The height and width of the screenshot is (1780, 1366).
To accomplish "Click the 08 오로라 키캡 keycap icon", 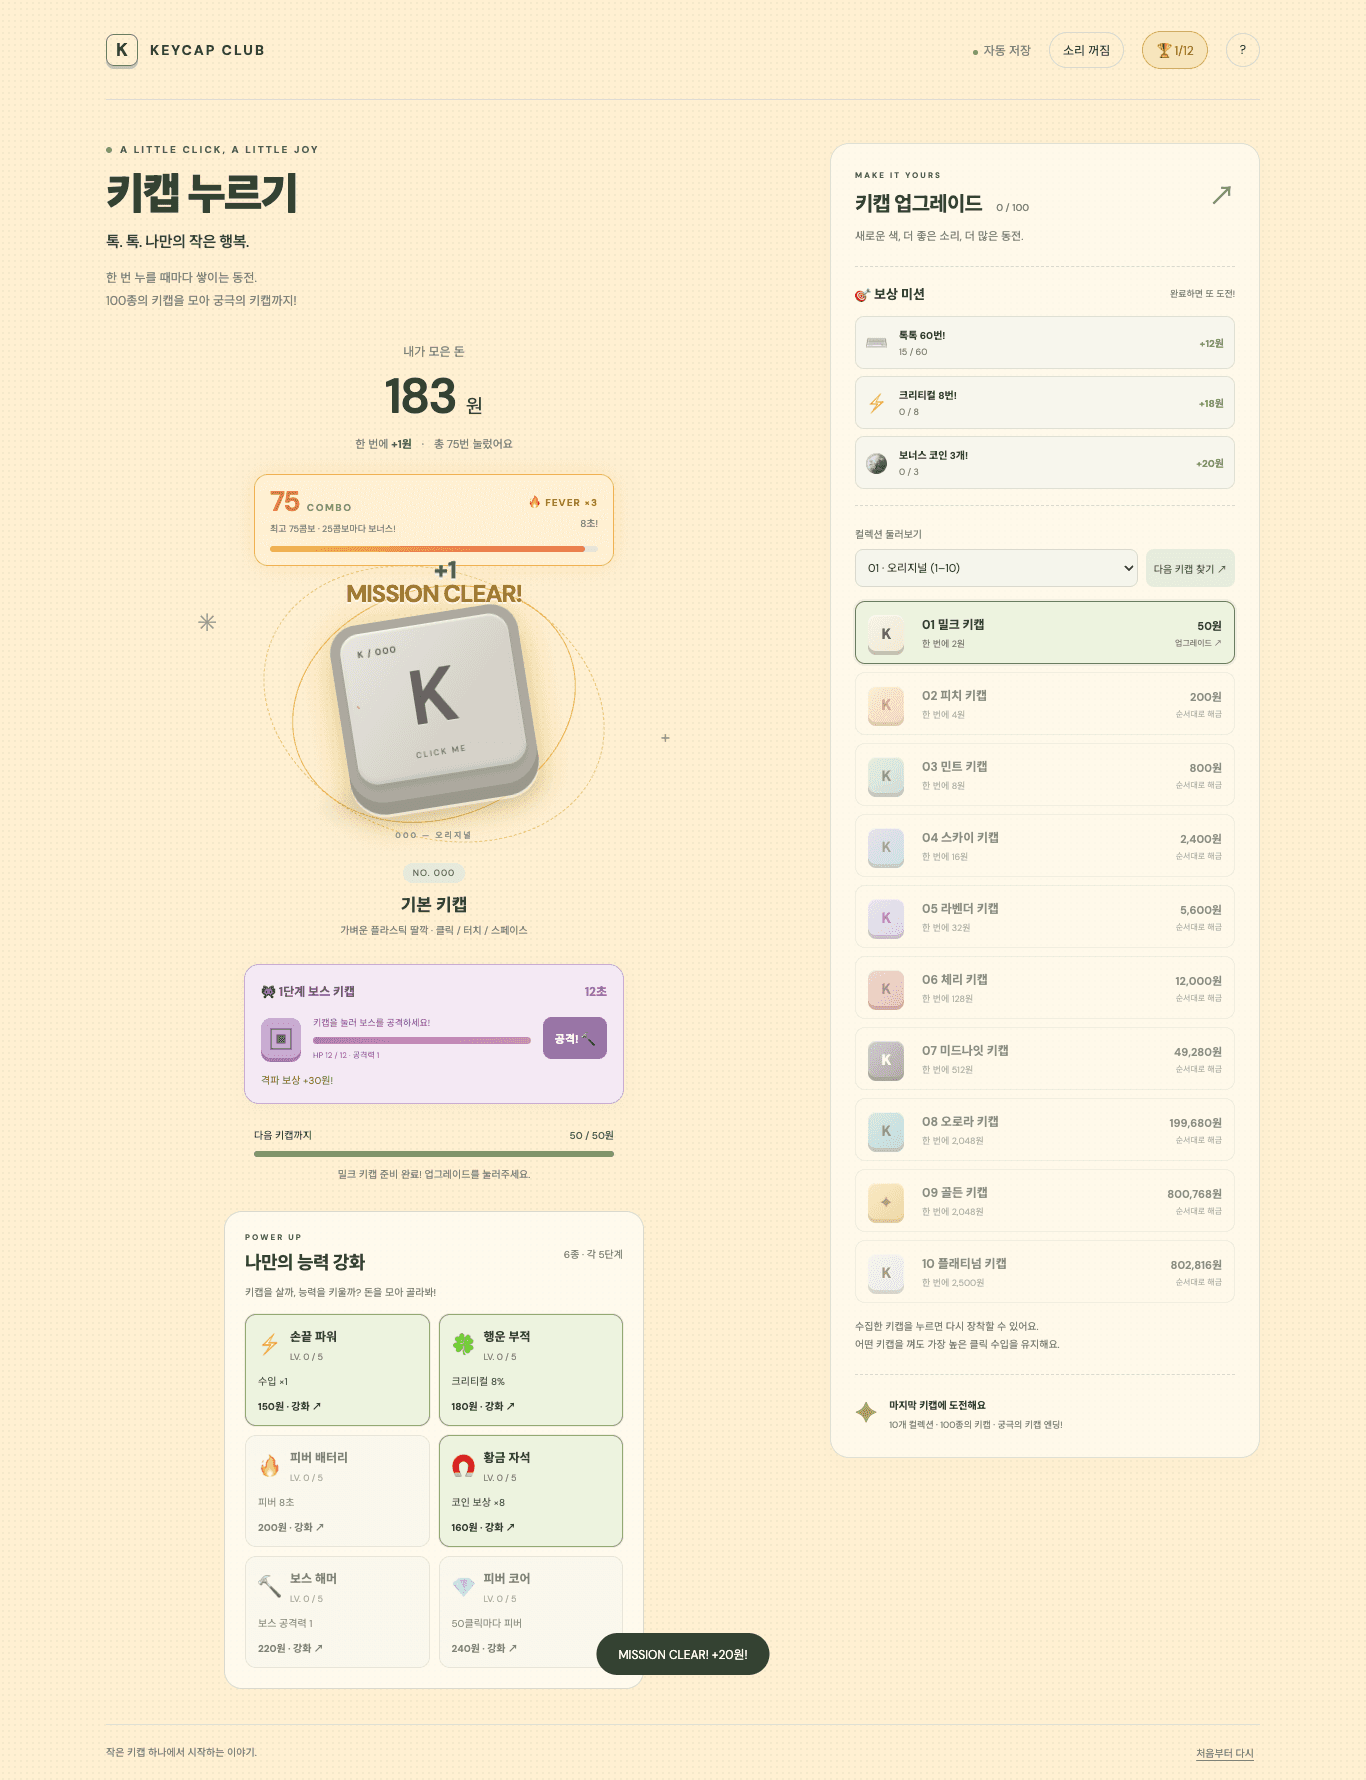I will 886,1131.
